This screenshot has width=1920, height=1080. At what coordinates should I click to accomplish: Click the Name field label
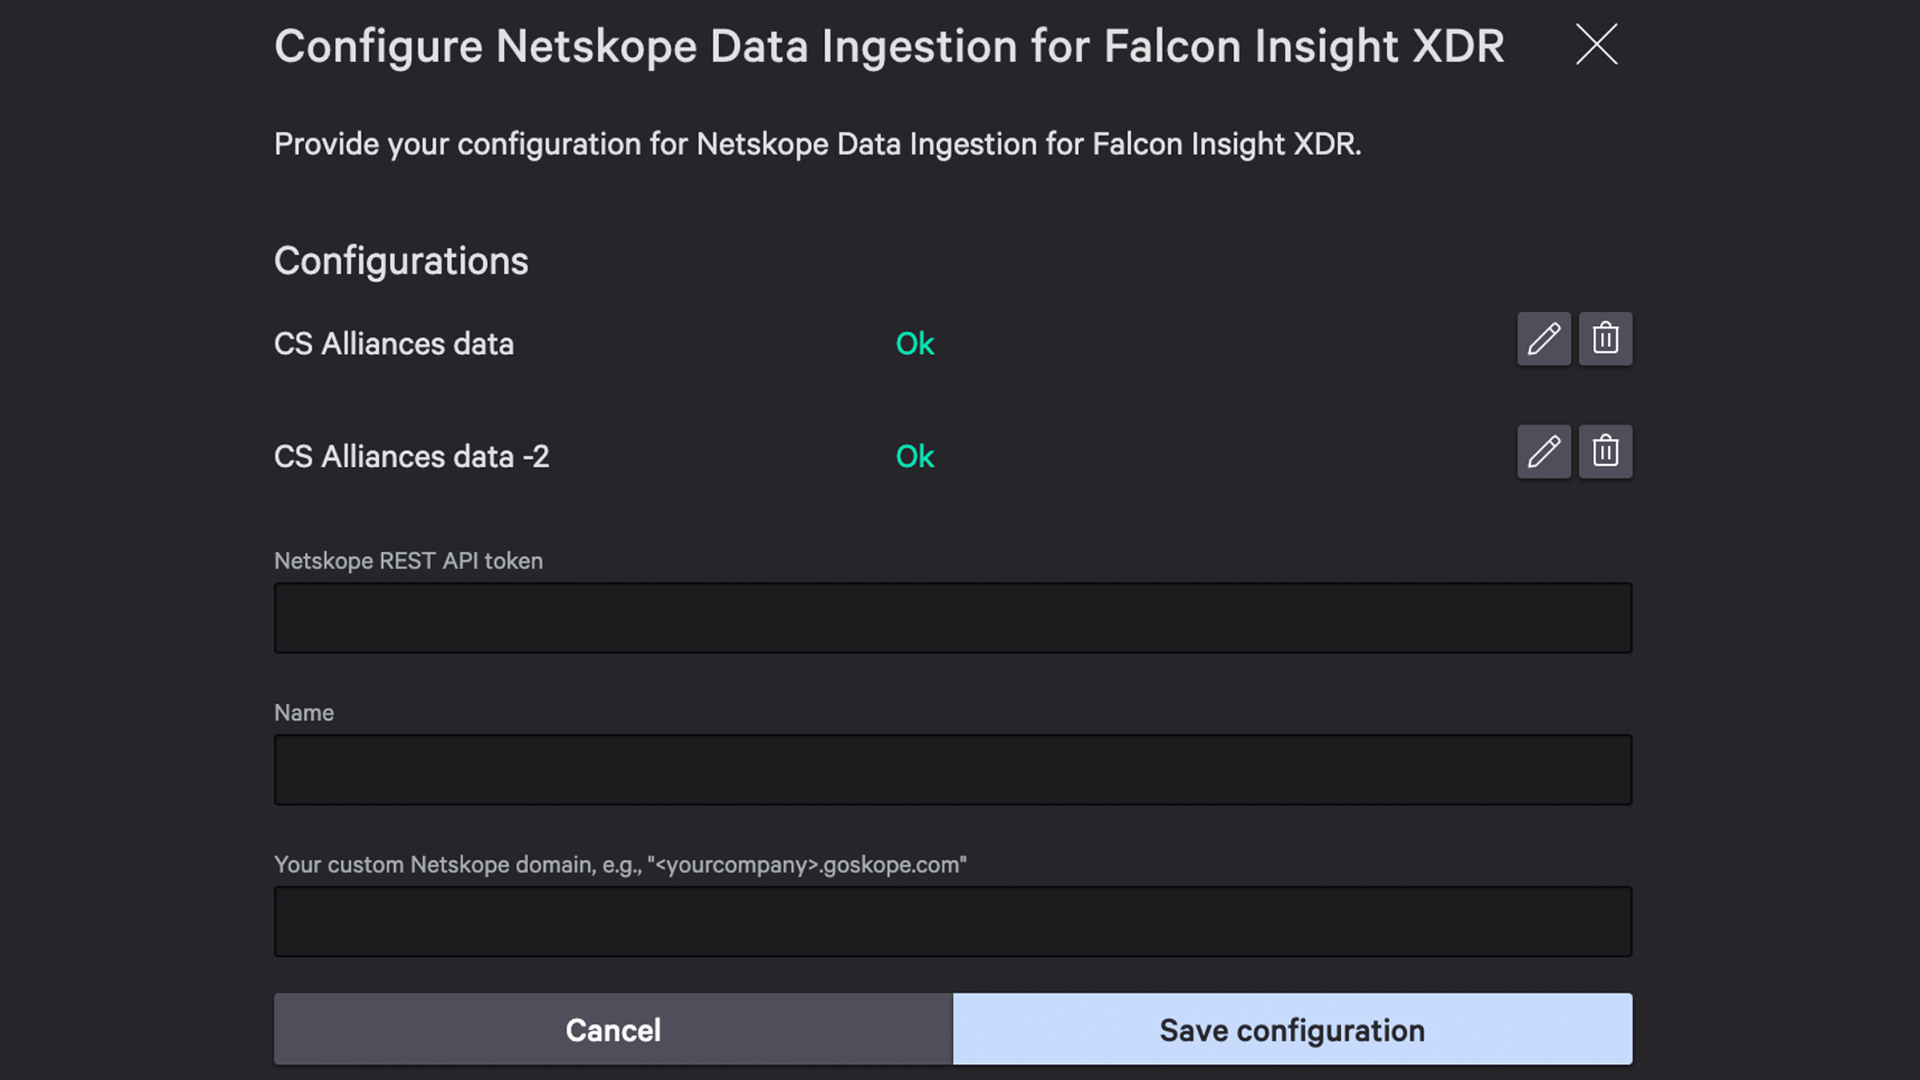(304, 713)
